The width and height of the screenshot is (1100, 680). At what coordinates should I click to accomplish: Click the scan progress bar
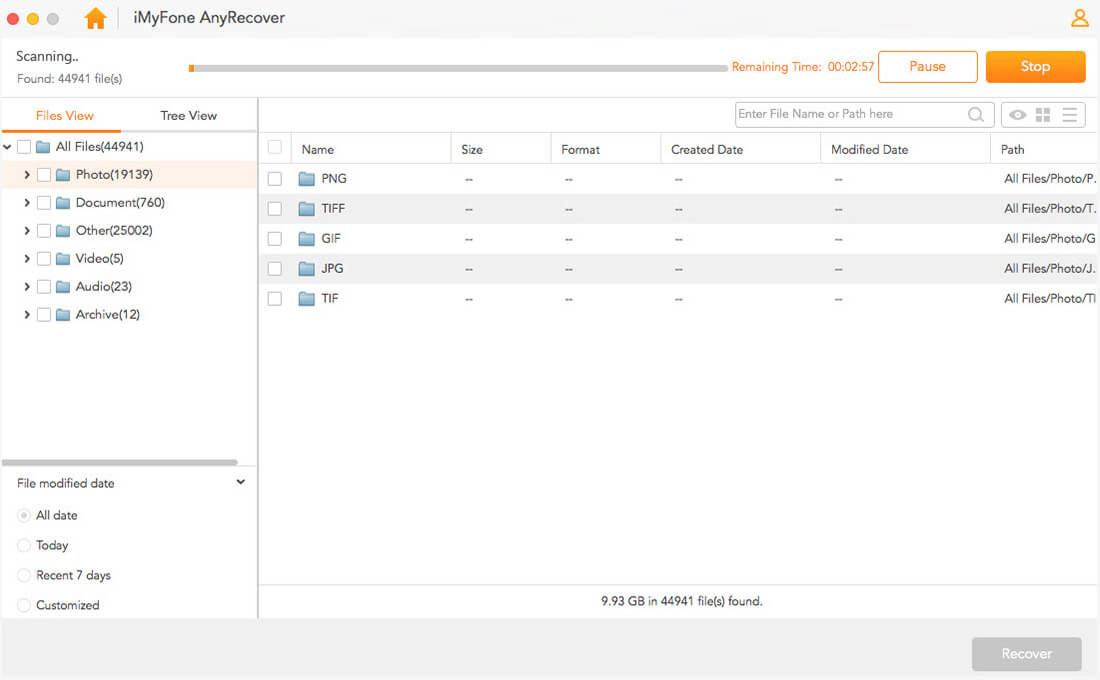[458, 68]
